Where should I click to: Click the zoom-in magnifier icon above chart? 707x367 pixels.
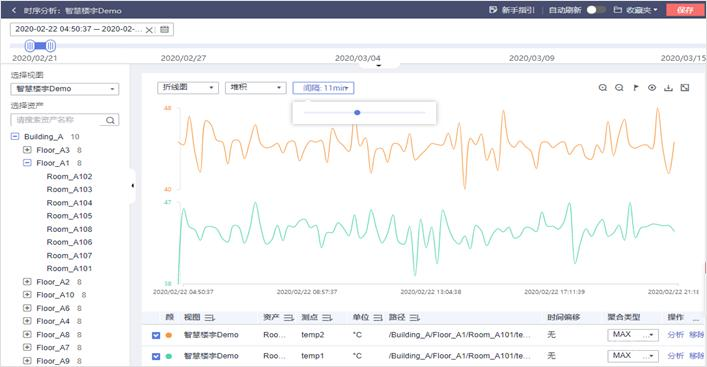(602, 87)
